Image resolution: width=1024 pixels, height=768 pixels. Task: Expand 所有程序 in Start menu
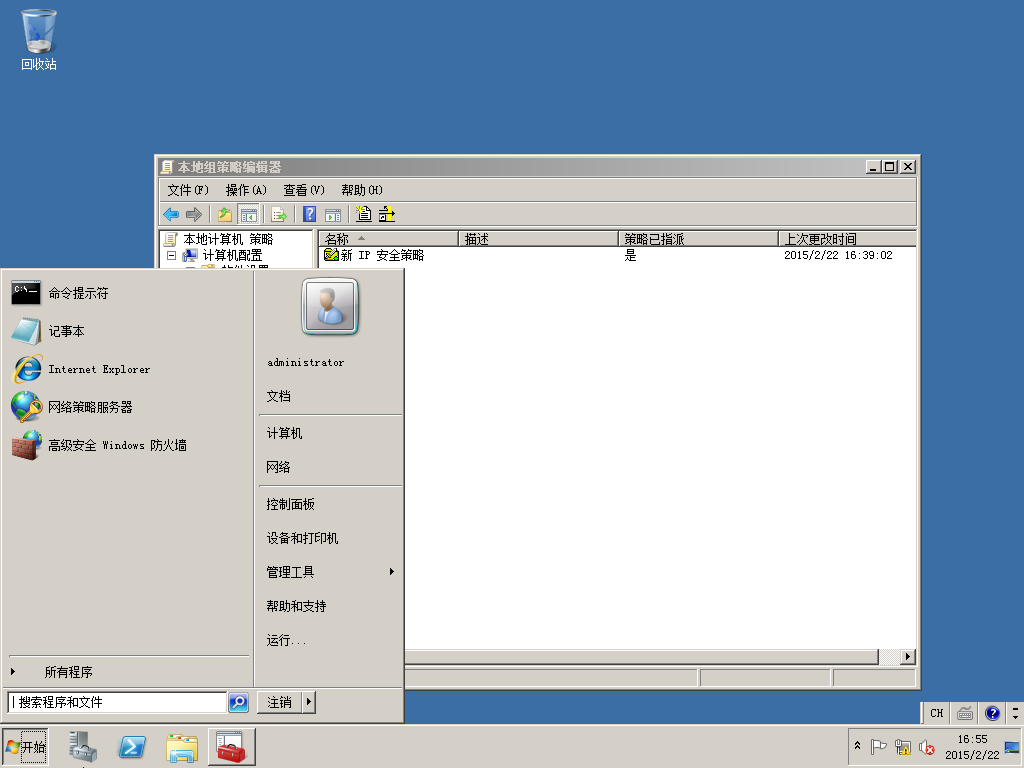(68, 672)
